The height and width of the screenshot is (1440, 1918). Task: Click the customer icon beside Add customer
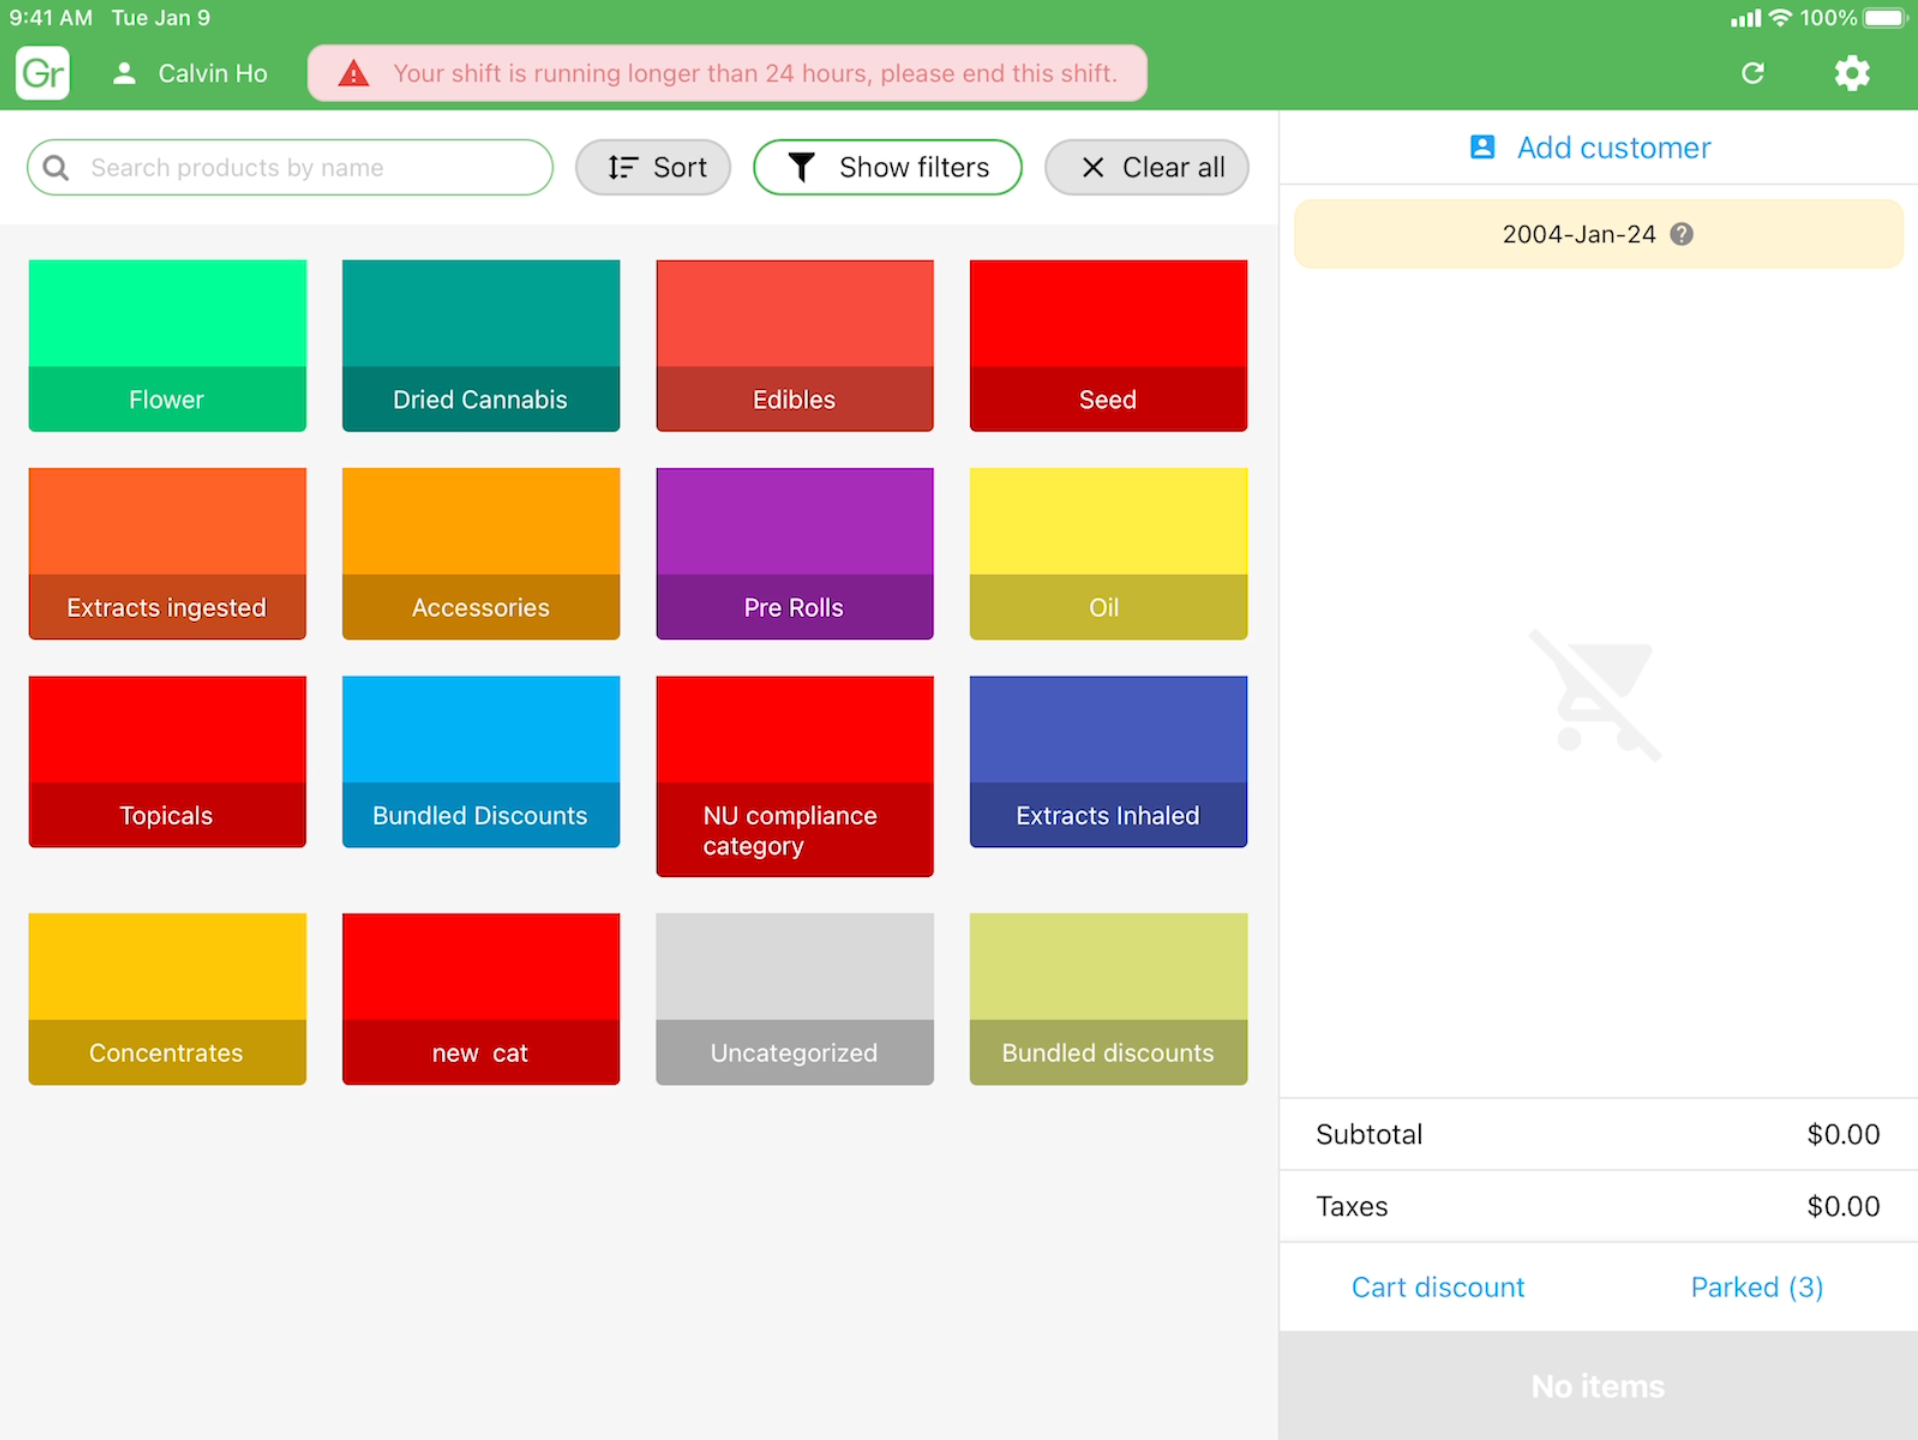point(1482,147)
